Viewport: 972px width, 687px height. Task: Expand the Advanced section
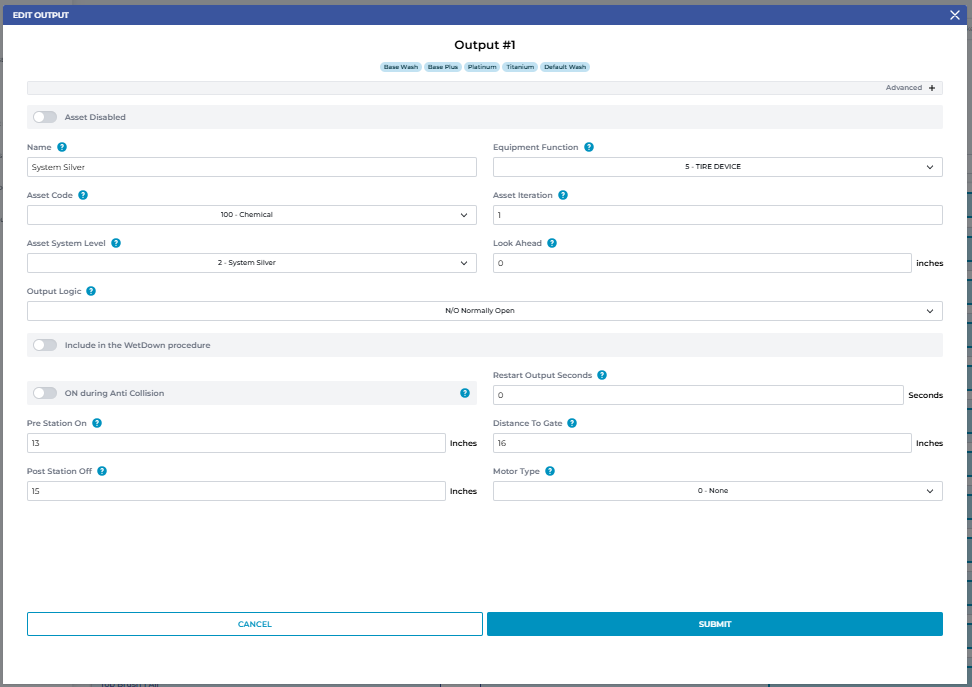[x=931, y=88]
